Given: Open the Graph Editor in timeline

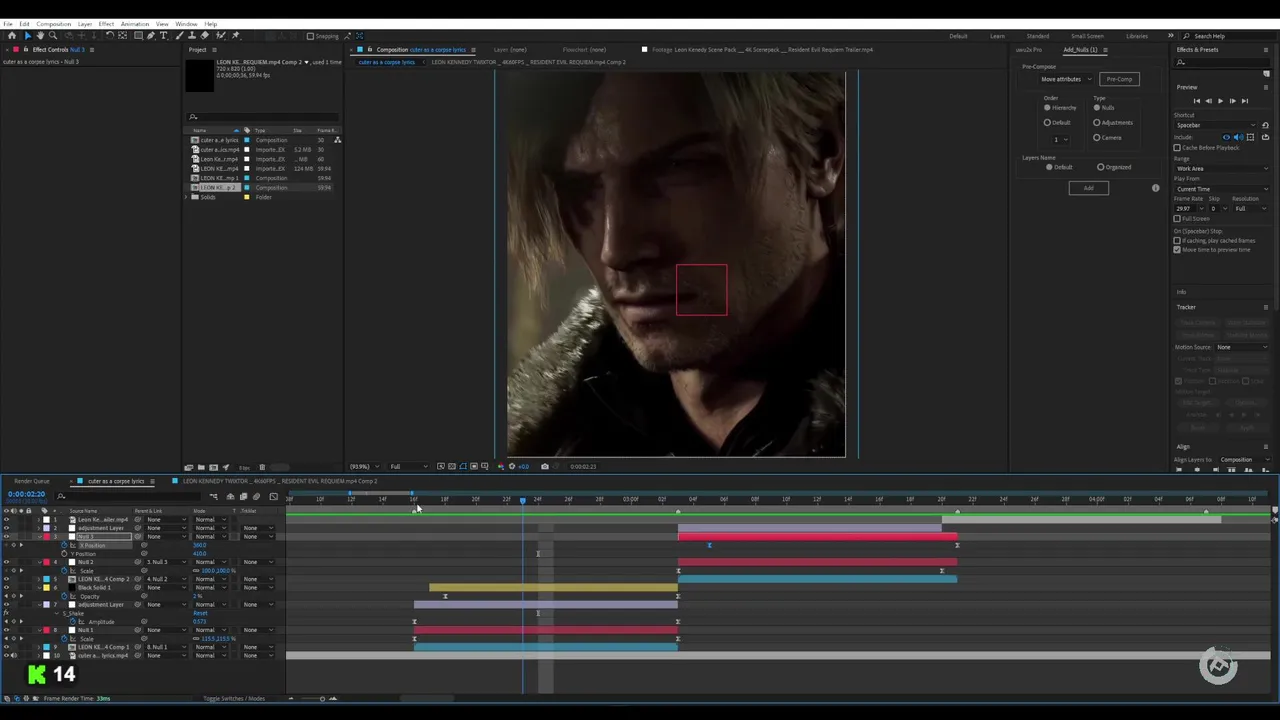Looking at the screenshot, I should (273, 497).
